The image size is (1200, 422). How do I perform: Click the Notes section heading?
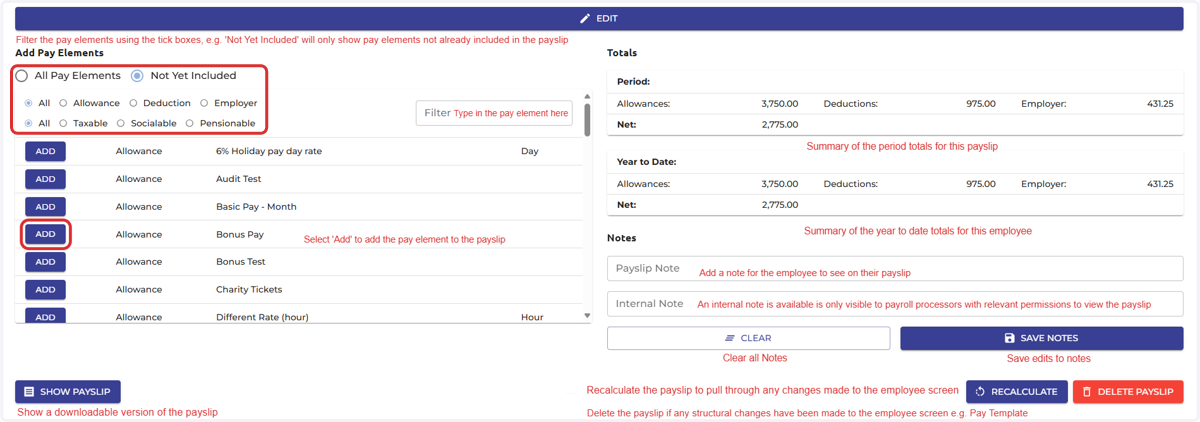(x=622, y=238)
